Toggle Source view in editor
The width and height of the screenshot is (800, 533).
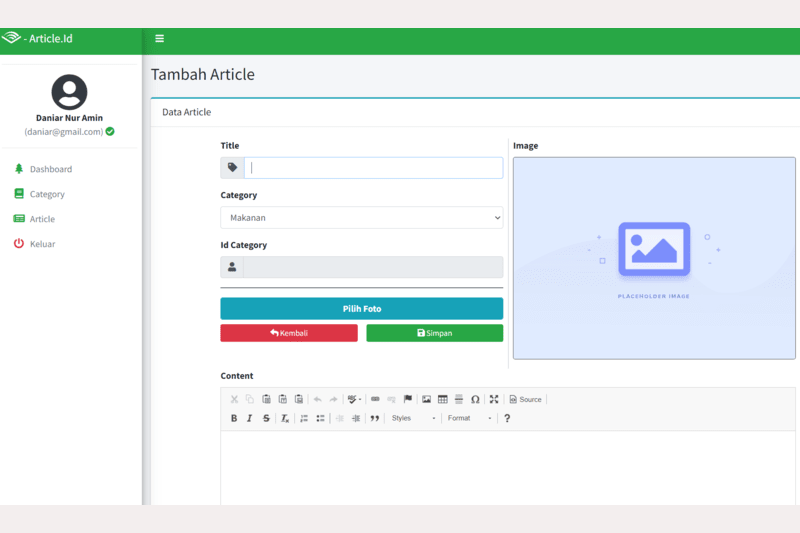(x=526, y=399)
